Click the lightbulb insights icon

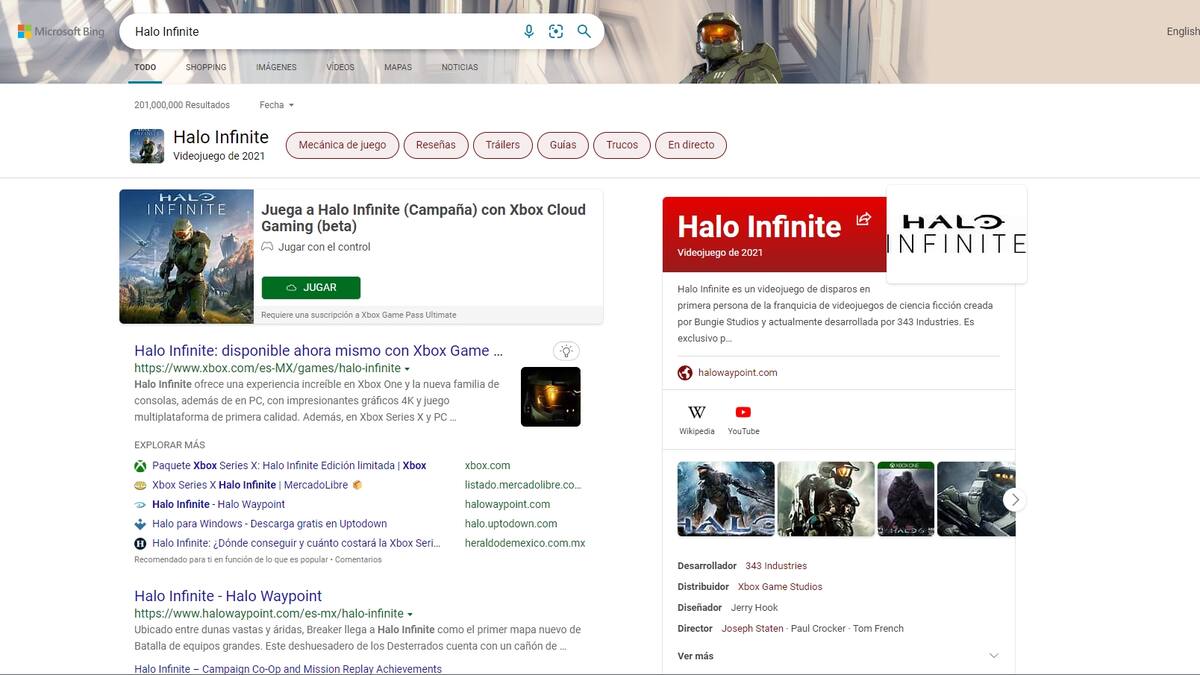click(x=566, y=351)
